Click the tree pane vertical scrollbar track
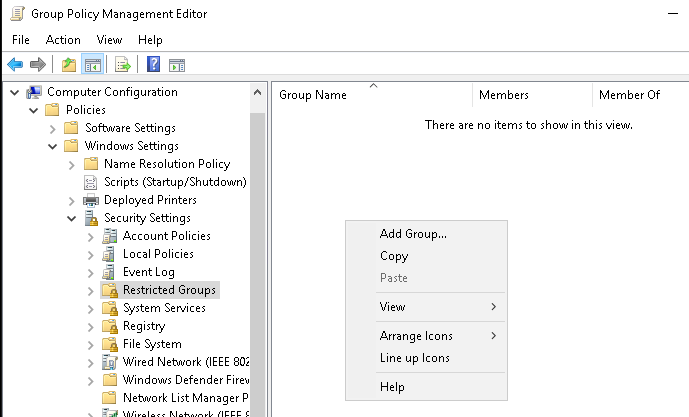 257,264
